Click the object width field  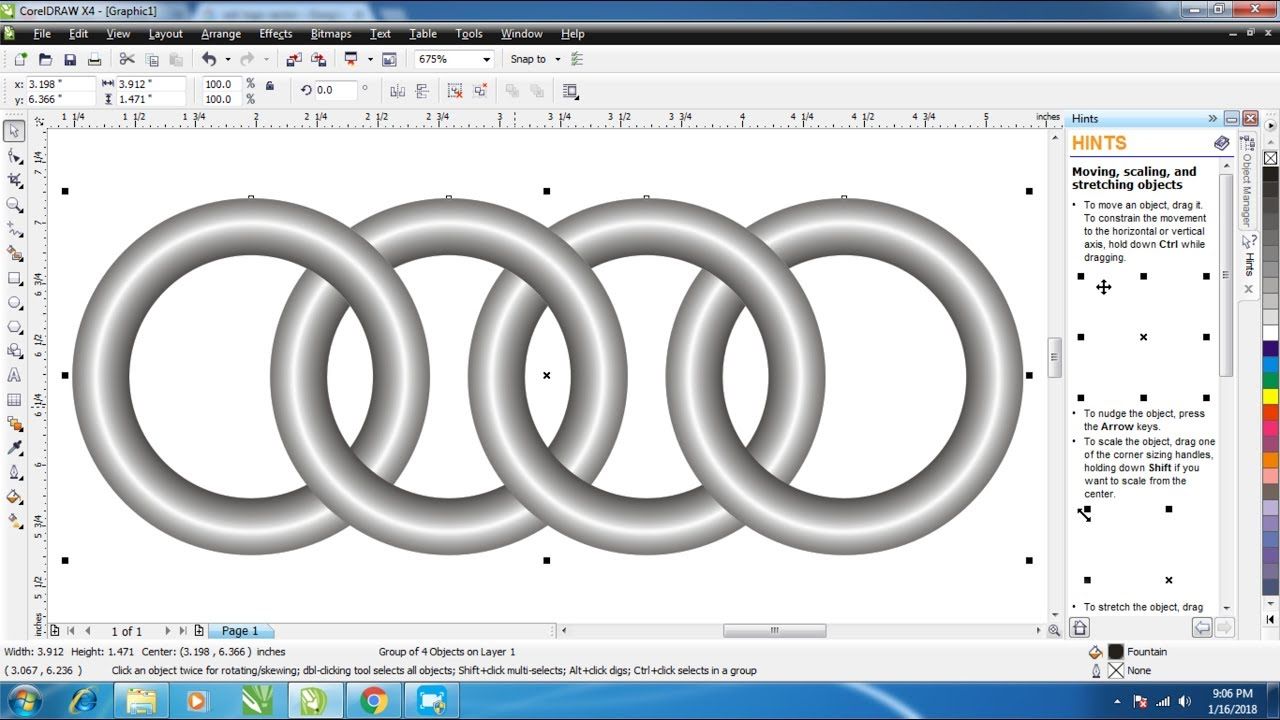coord(150,84)
